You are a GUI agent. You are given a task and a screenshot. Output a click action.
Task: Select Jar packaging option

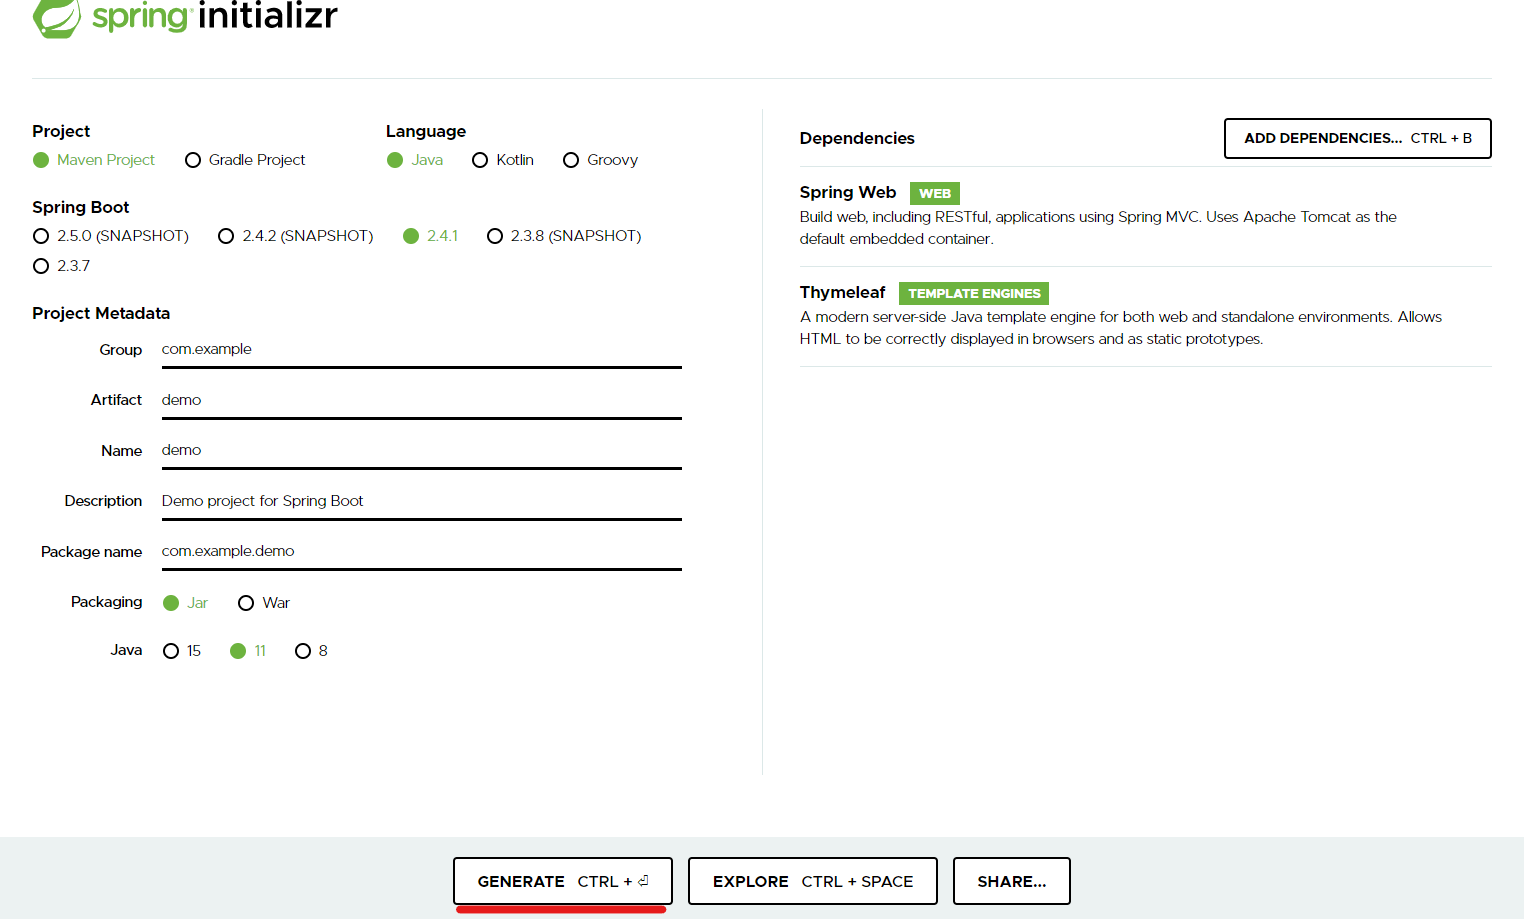point(185,603)
